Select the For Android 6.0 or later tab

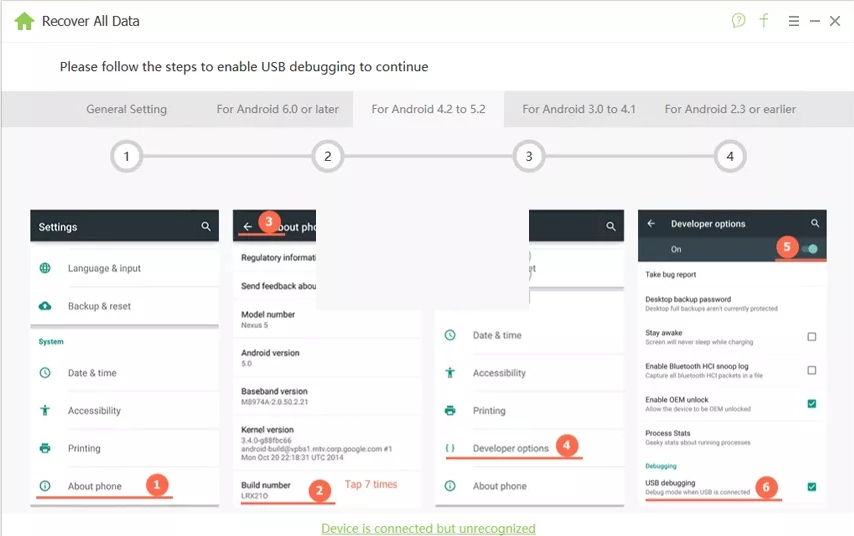pos(278,109)
